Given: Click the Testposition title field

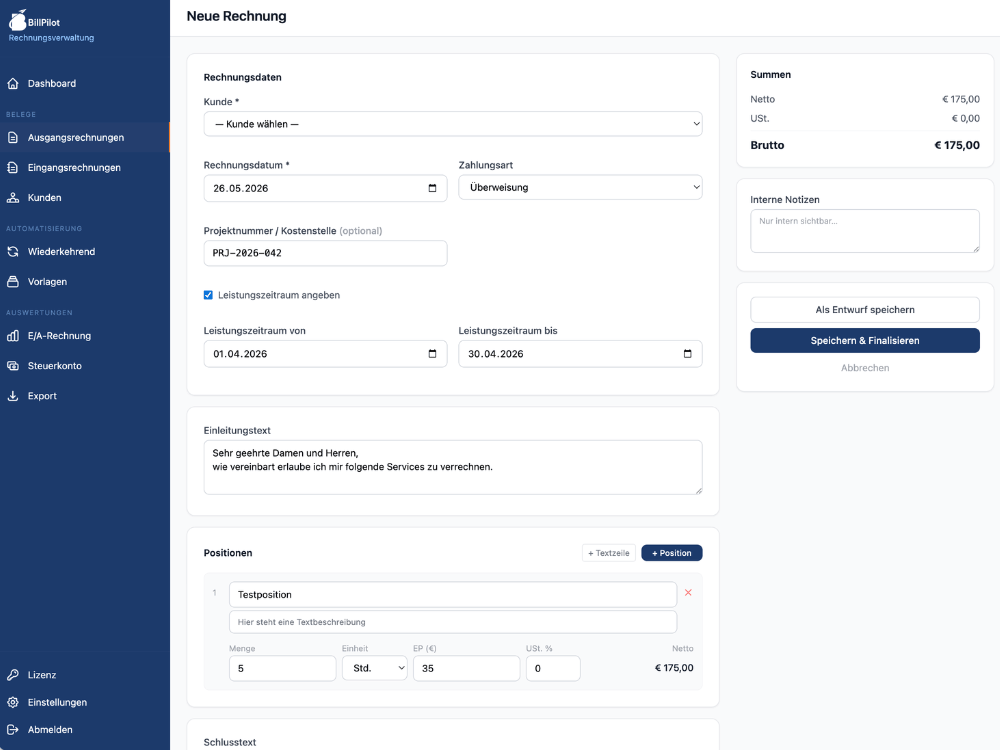Looking at the screenshot, I should [x=453, y=594].
